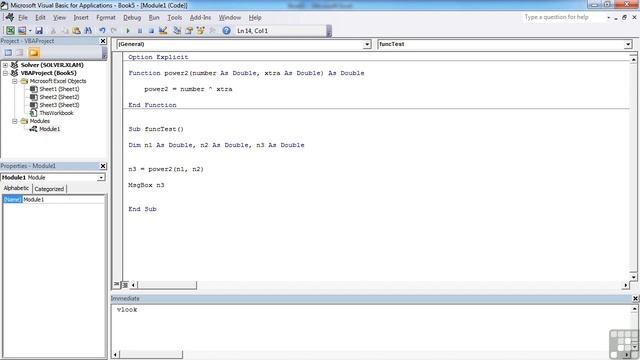The height and width of the screenshot is (360, 640).
Task: Select Sheet1 (Sheet1) in project tree
Action: pos(59,89)
